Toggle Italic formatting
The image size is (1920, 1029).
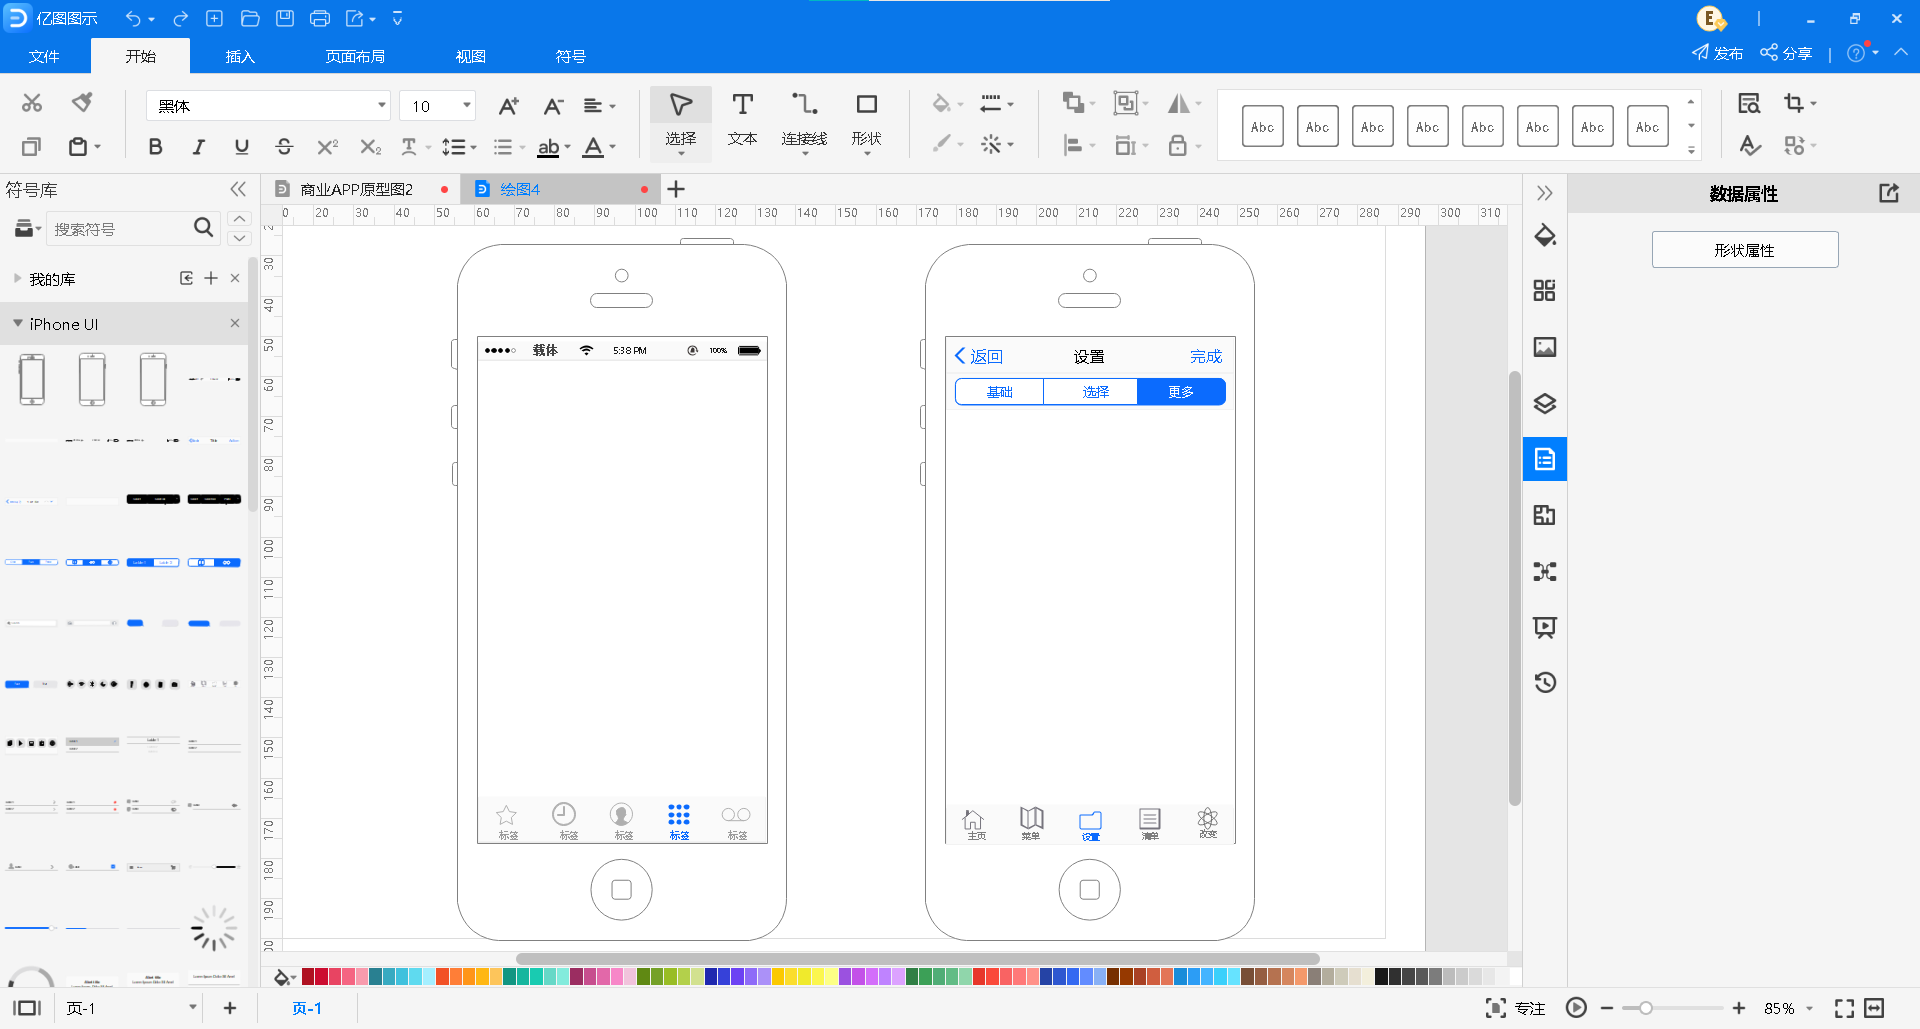point(199,147)
